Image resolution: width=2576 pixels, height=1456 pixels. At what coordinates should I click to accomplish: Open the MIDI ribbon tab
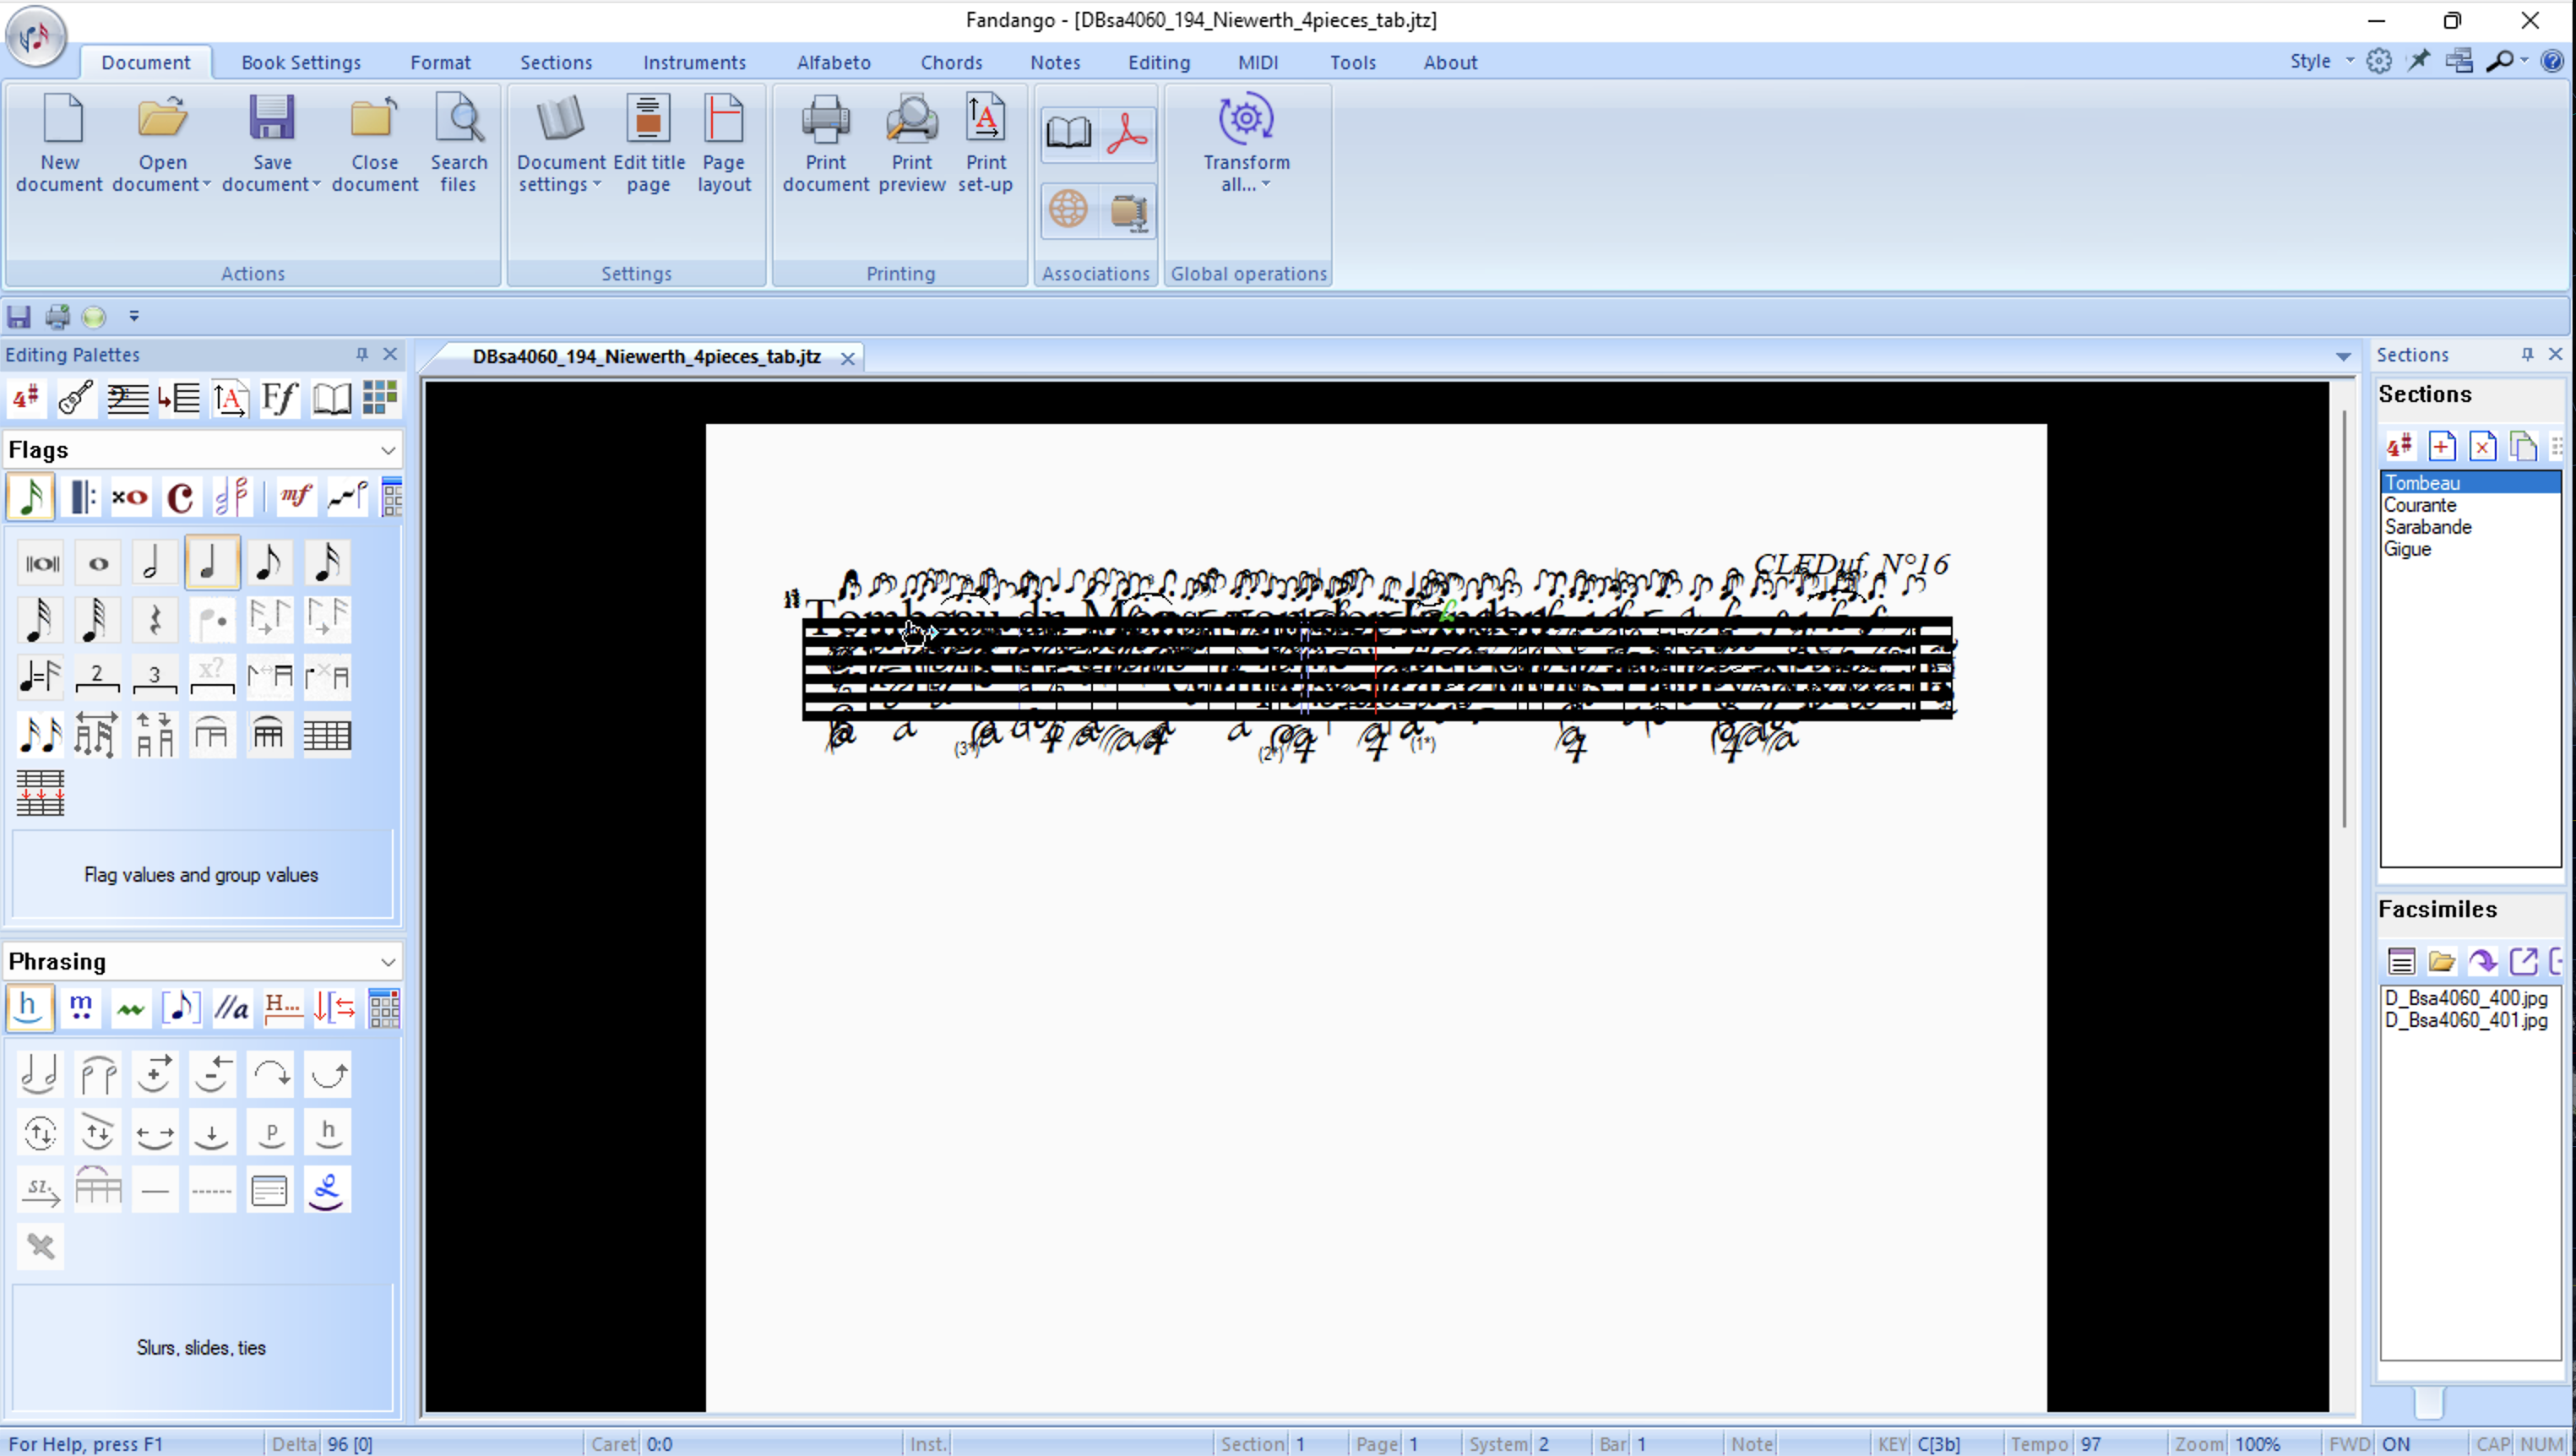[x=1257, y=62]
